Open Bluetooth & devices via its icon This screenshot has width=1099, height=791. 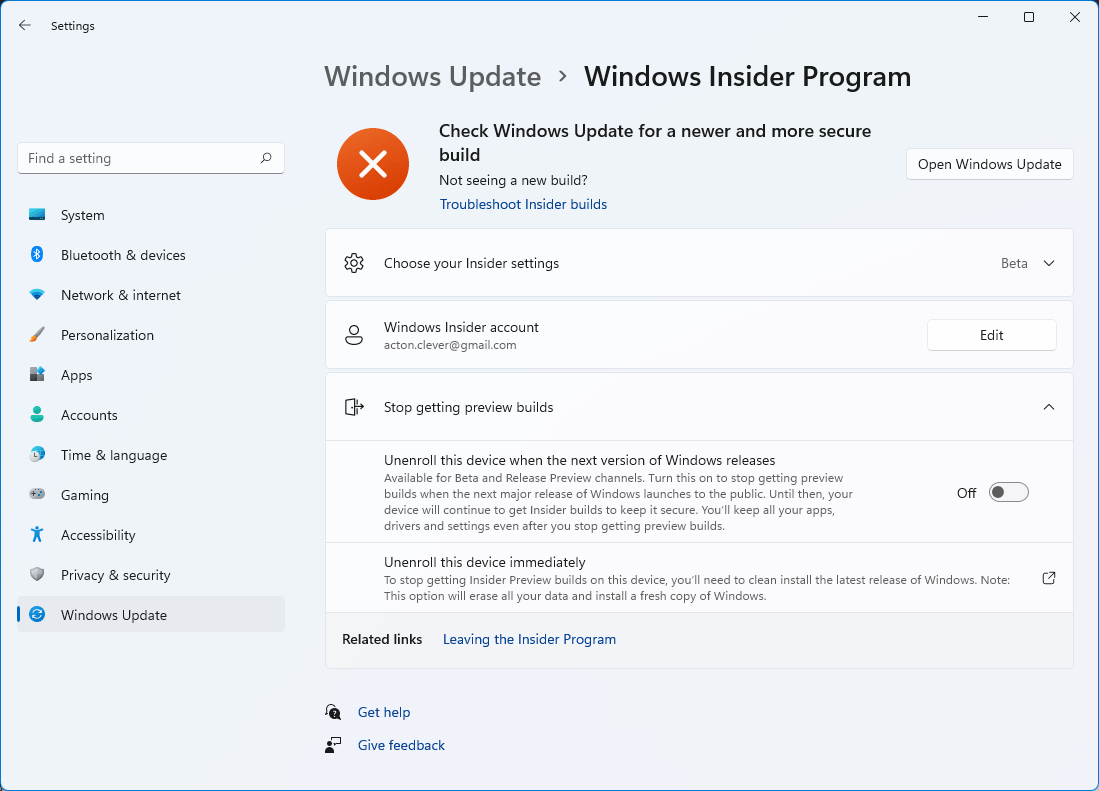37,255
